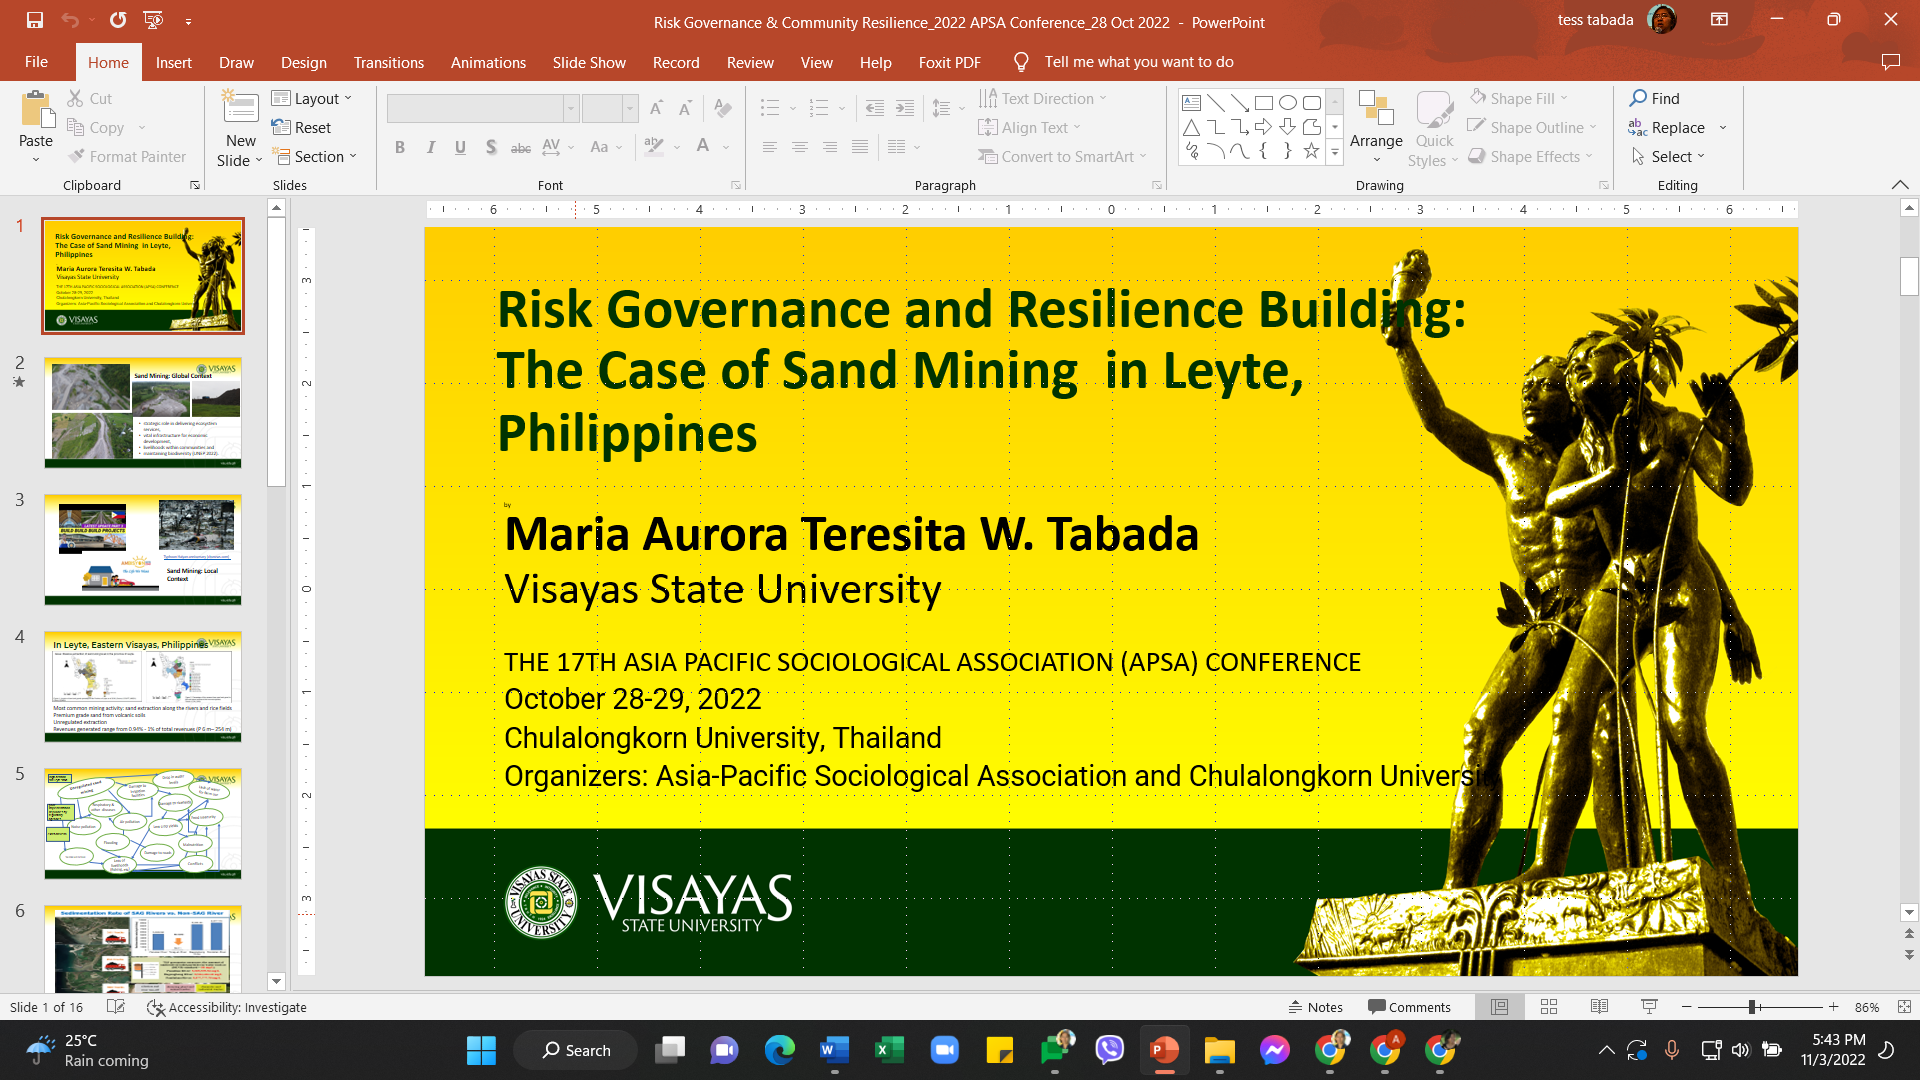Click the Find magnifier icon

tap(1638, 98)
